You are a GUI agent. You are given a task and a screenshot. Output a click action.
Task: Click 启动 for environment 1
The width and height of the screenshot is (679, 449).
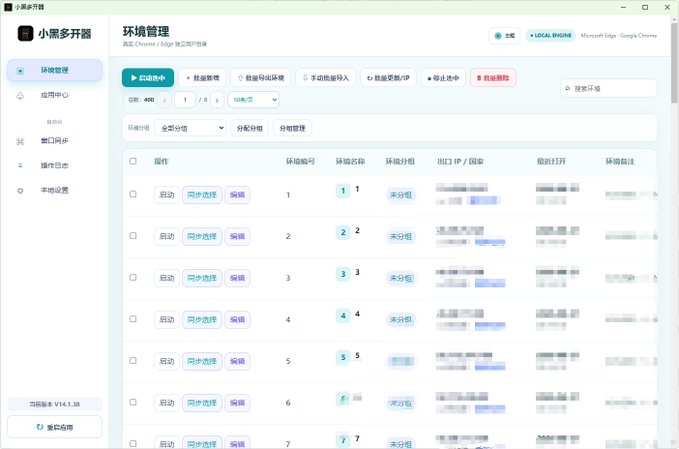167,195
